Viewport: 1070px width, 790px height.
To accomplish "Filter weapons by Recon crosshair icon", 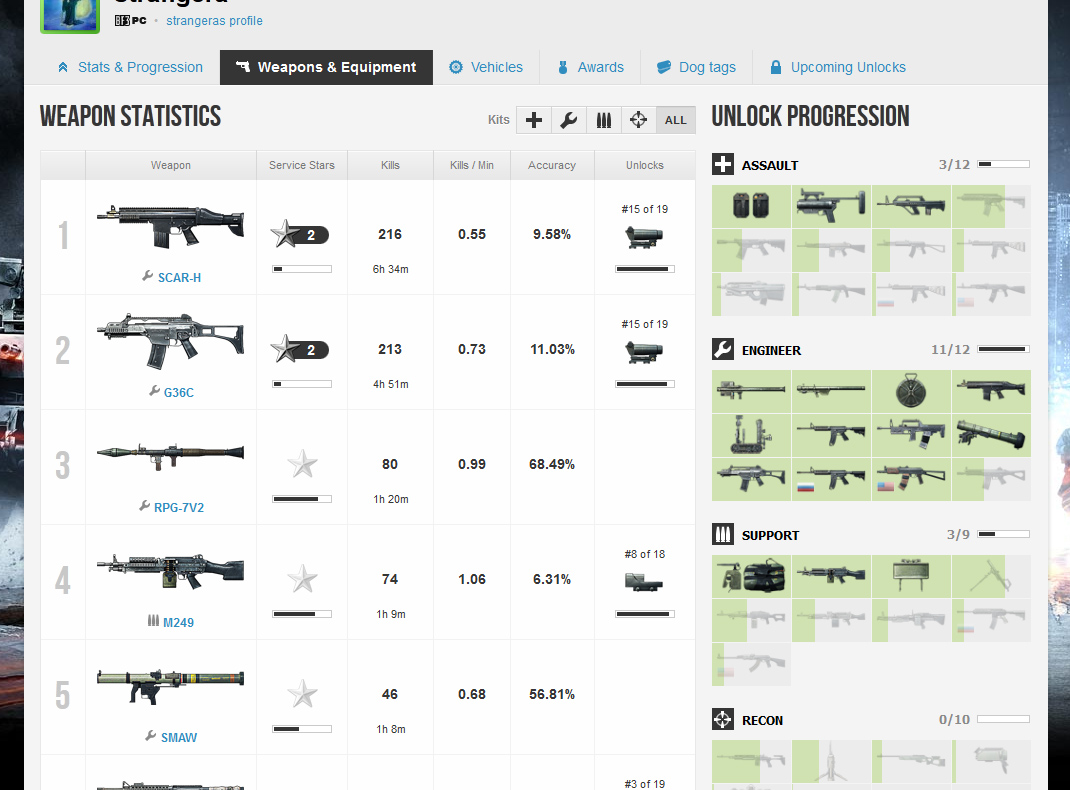I will pos(637,120).
